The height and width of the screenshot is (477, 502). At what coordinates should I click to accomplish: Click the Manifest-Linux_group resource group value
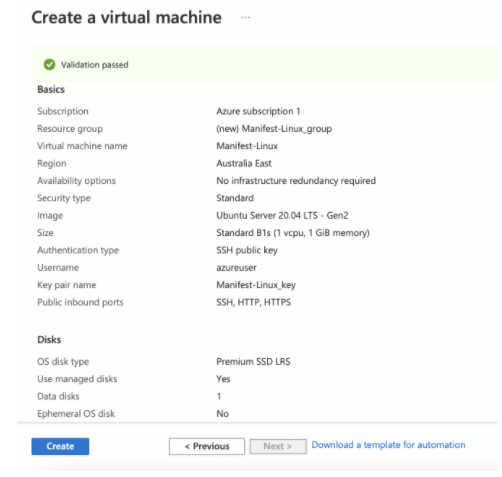pyautogui.click(x=274, y=129)
